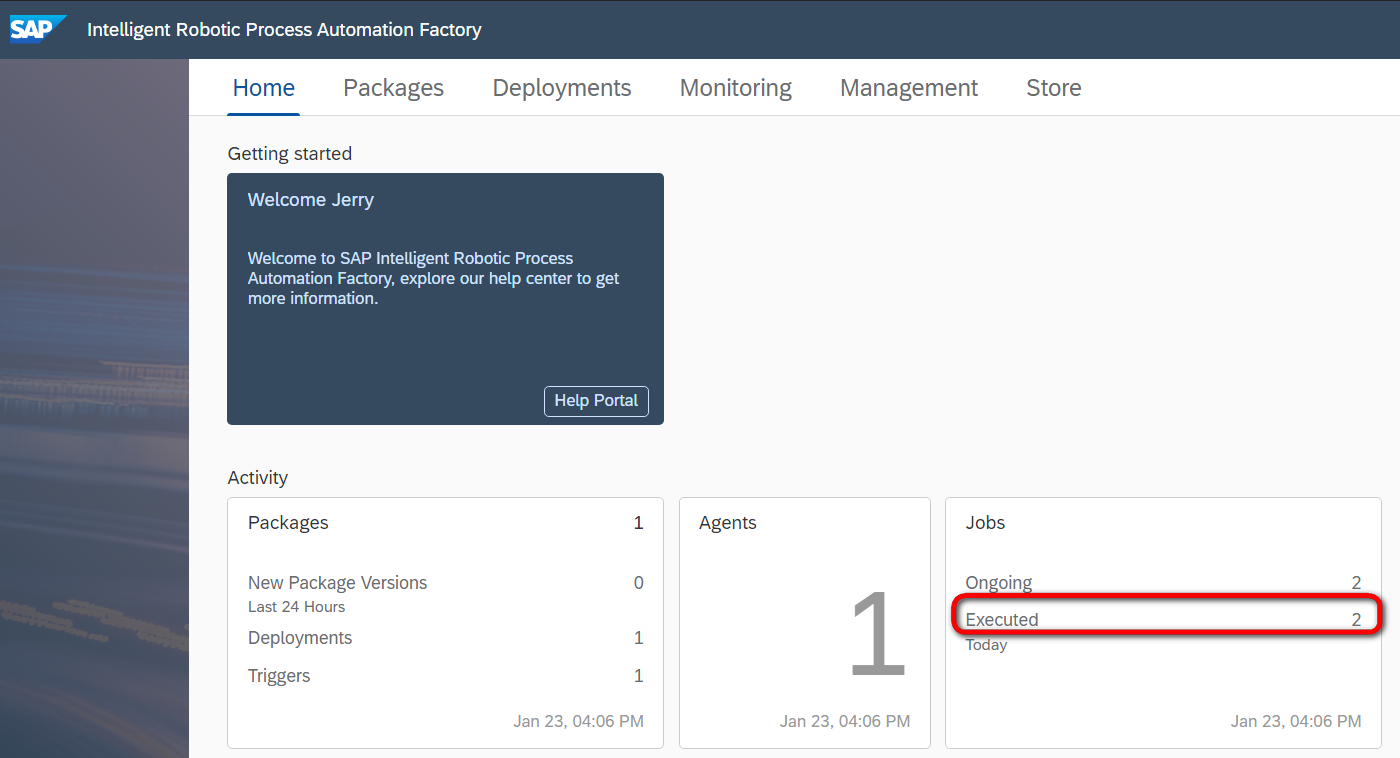Open Deployments row in Packages tile
This screenshot has height=758, width=1400.
point(445,638)
